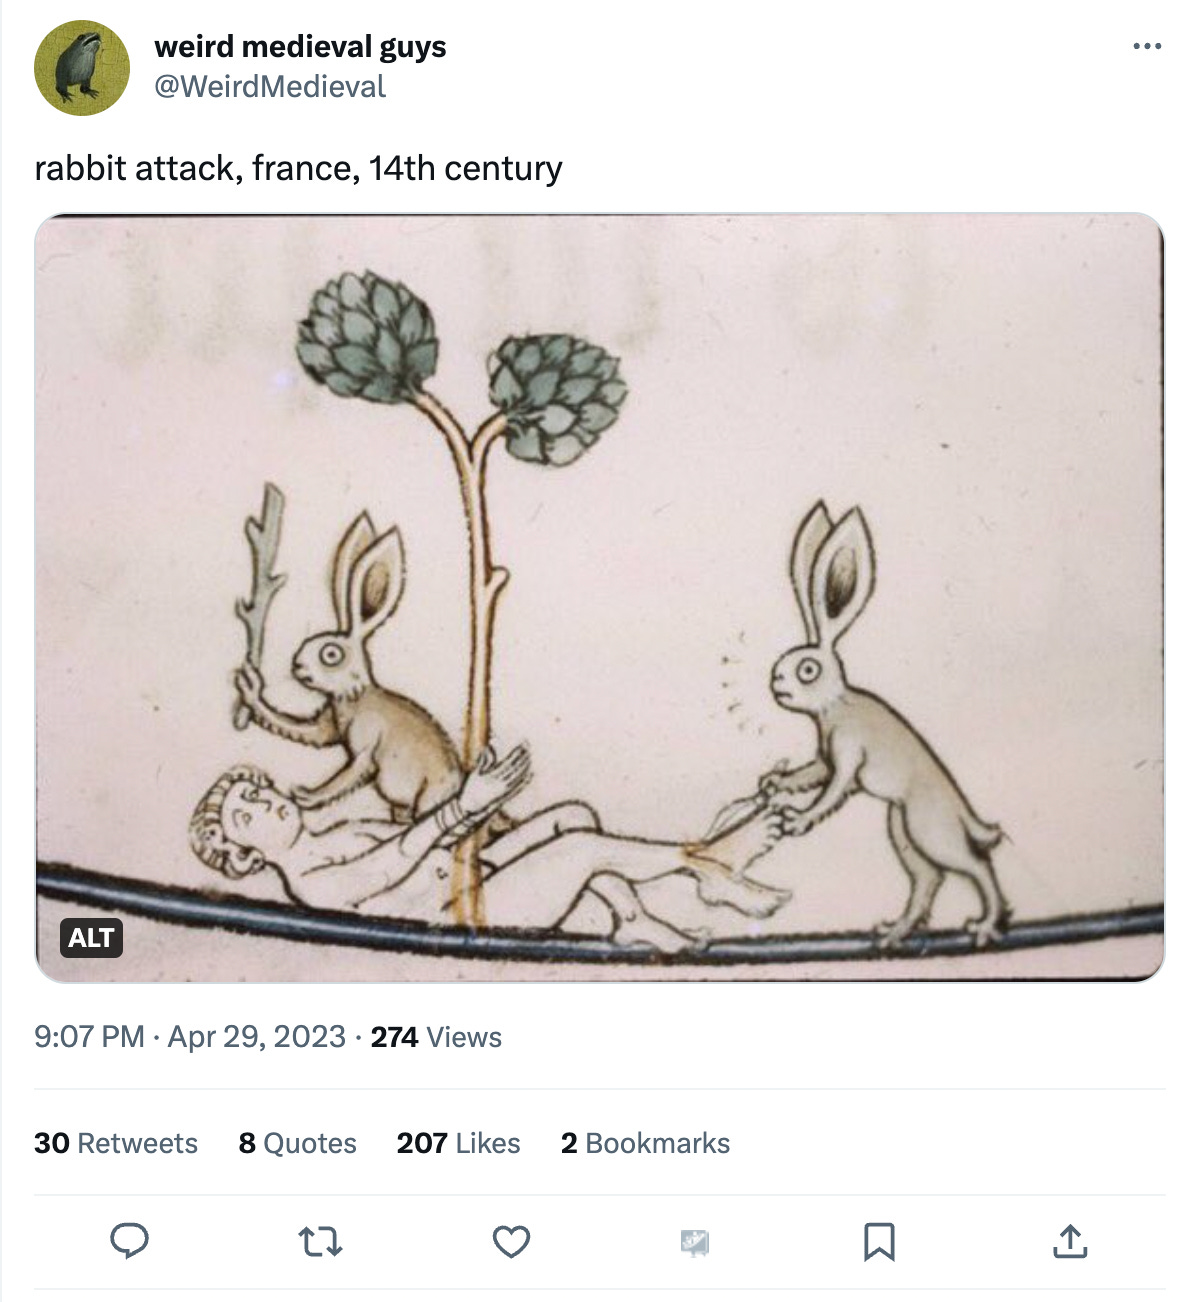Click the frog profile avatar
This screenshot has height=1302, width=1184.
pos(82,68)
